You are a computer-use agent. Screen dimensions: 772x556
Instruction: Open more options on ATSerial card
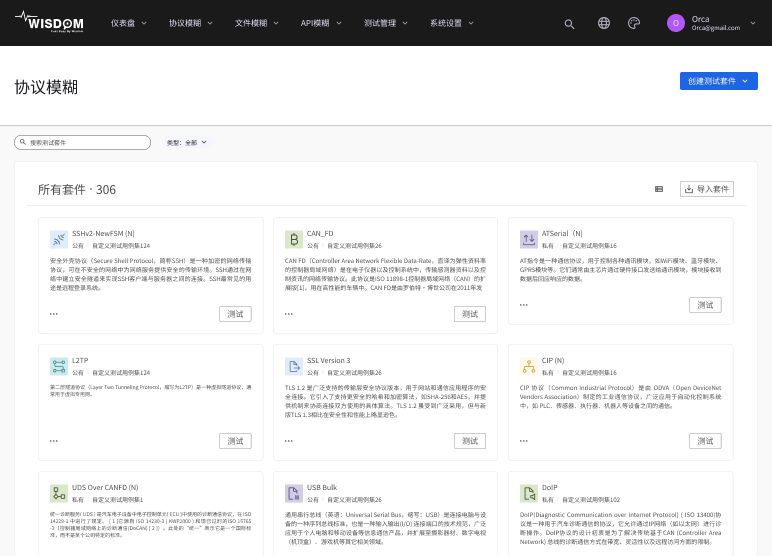click(x=523, y=305)
